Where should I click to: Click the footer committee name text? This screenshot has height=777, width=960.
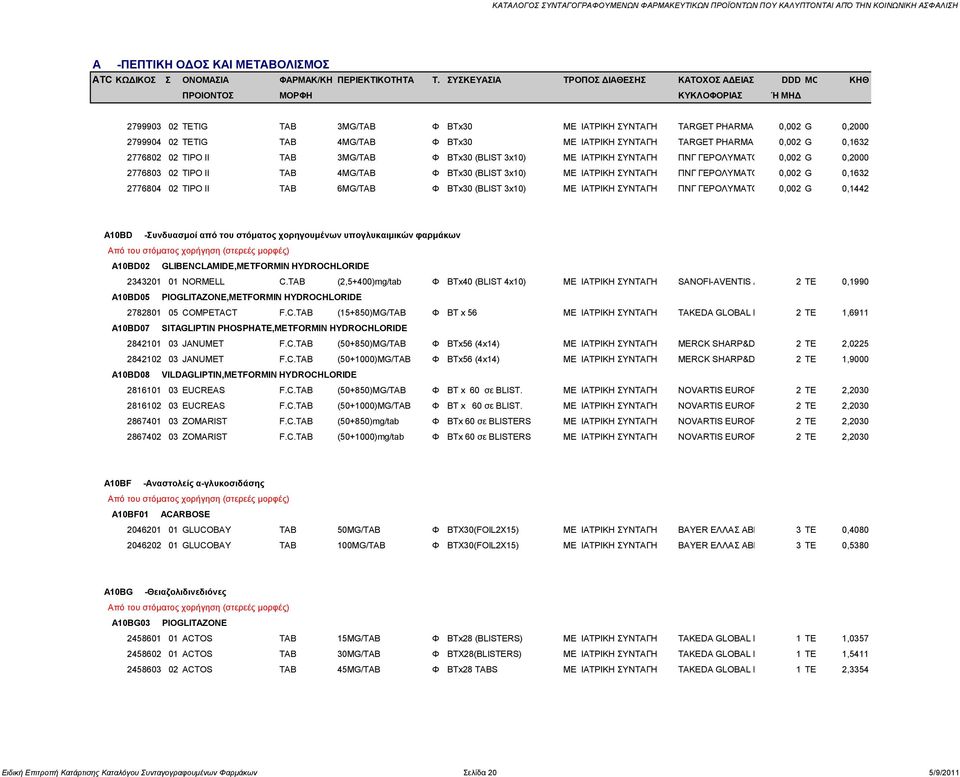tap(129, 772)
